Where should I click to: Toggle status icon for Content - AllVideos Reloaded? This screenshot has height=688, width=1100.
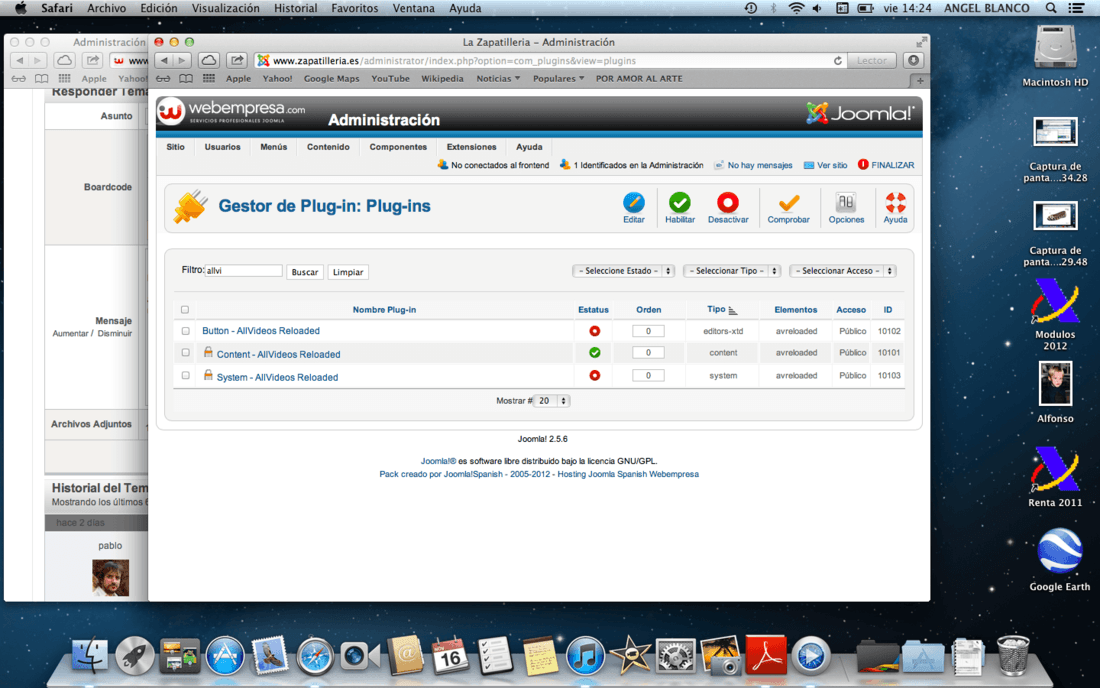[594, 353]
